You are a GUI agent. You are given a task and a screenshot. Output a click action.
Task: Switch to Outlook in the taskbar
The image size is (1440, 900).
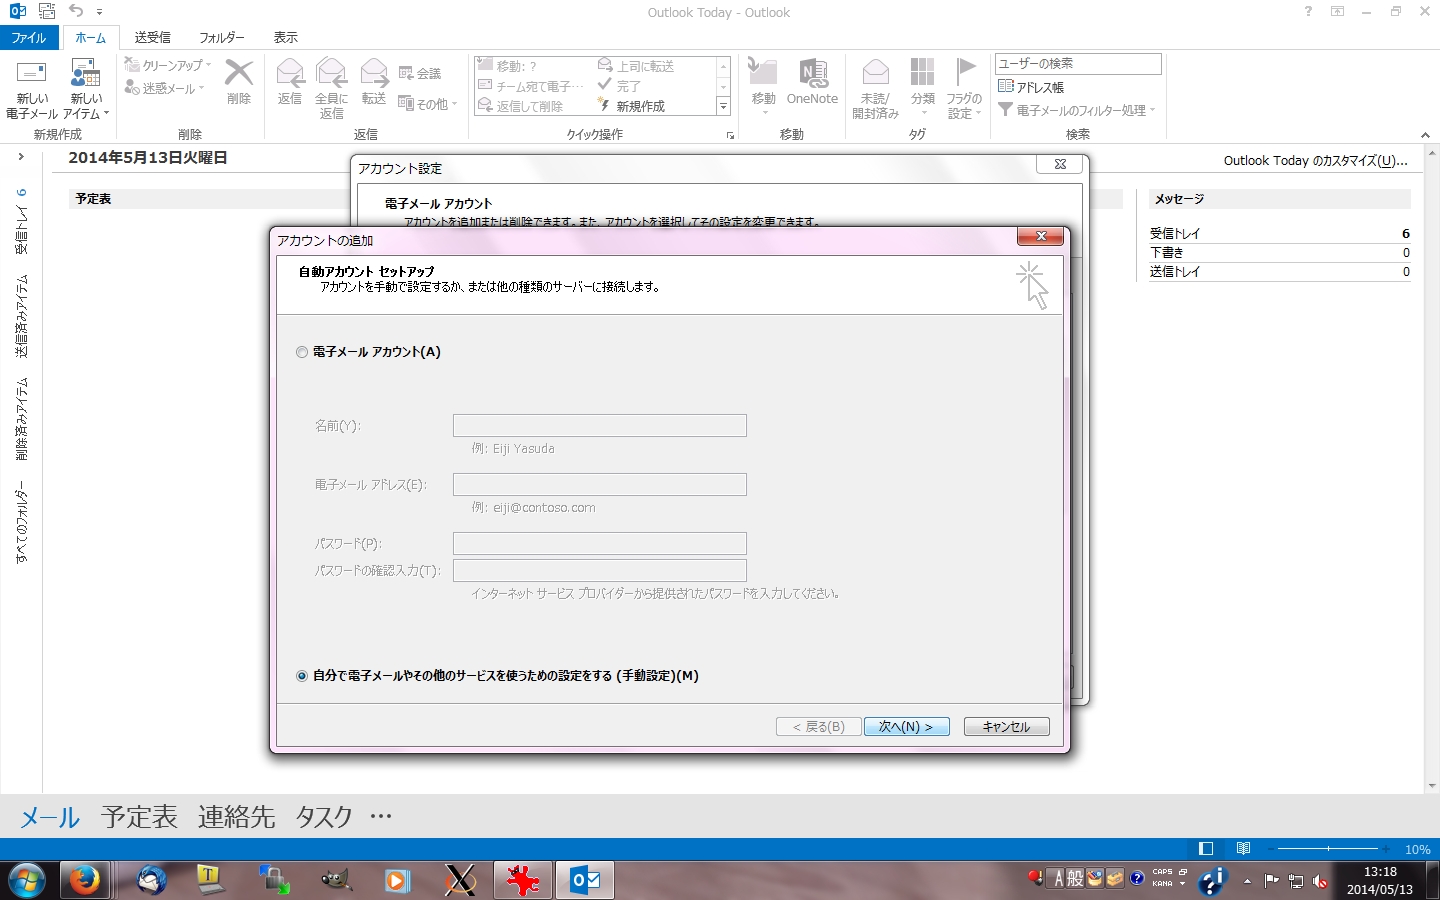click(585, 880)
